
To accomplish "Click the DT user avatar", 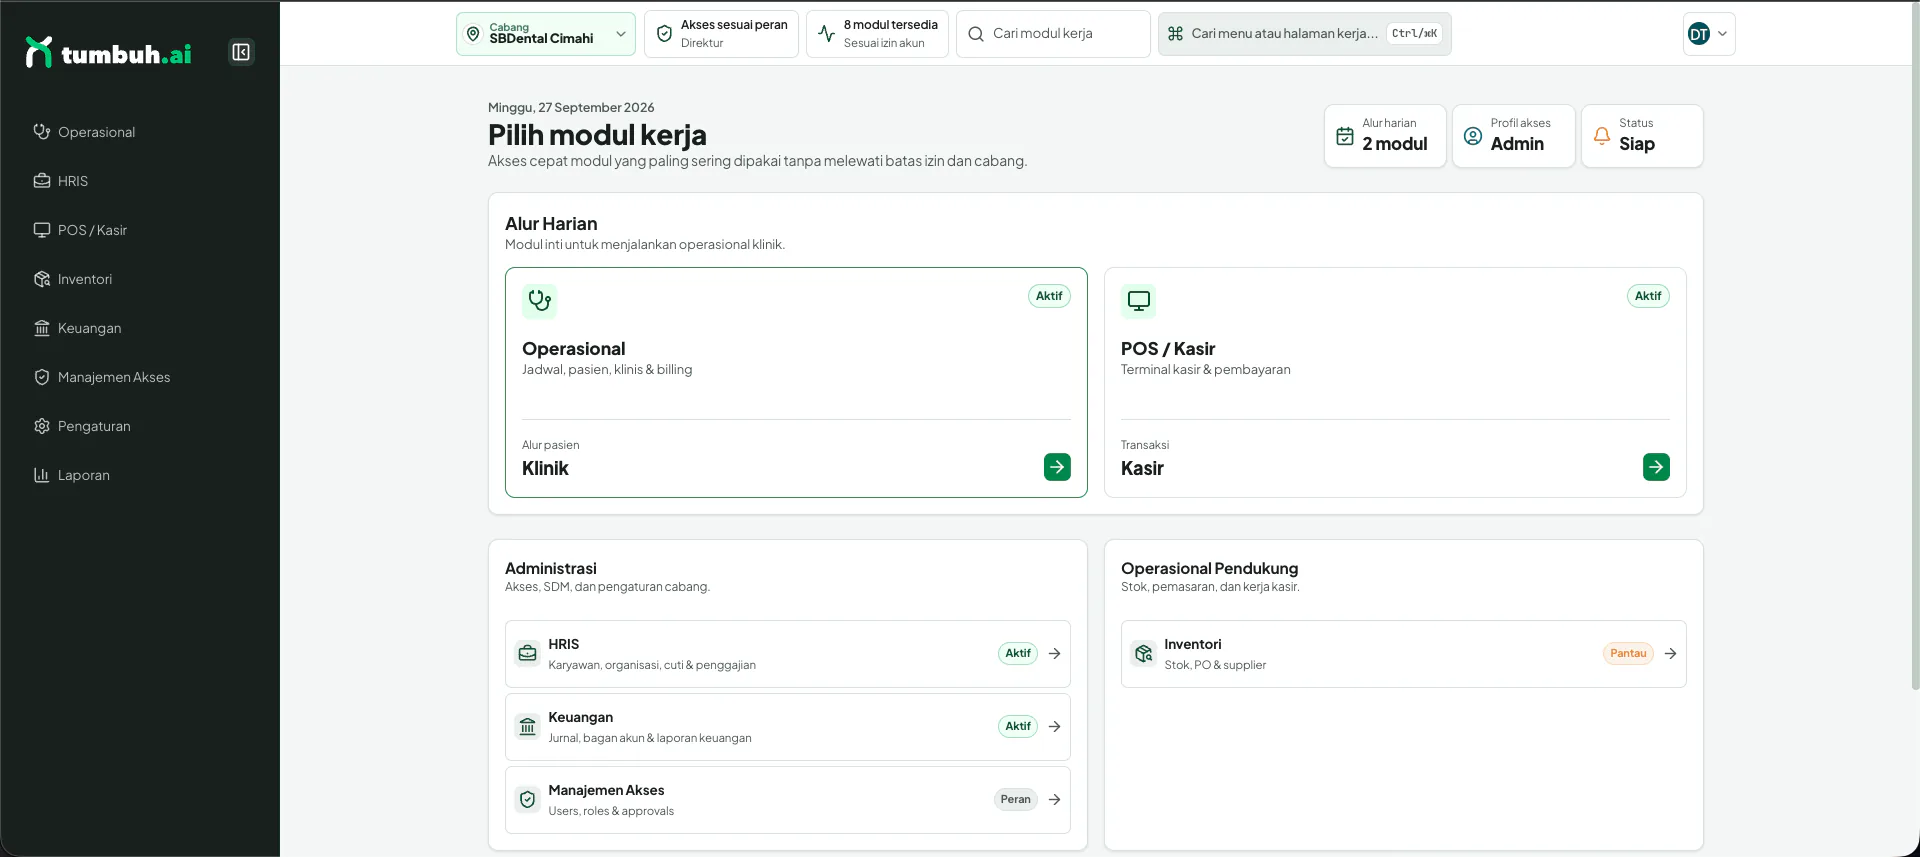I will tap(1699, 34).
